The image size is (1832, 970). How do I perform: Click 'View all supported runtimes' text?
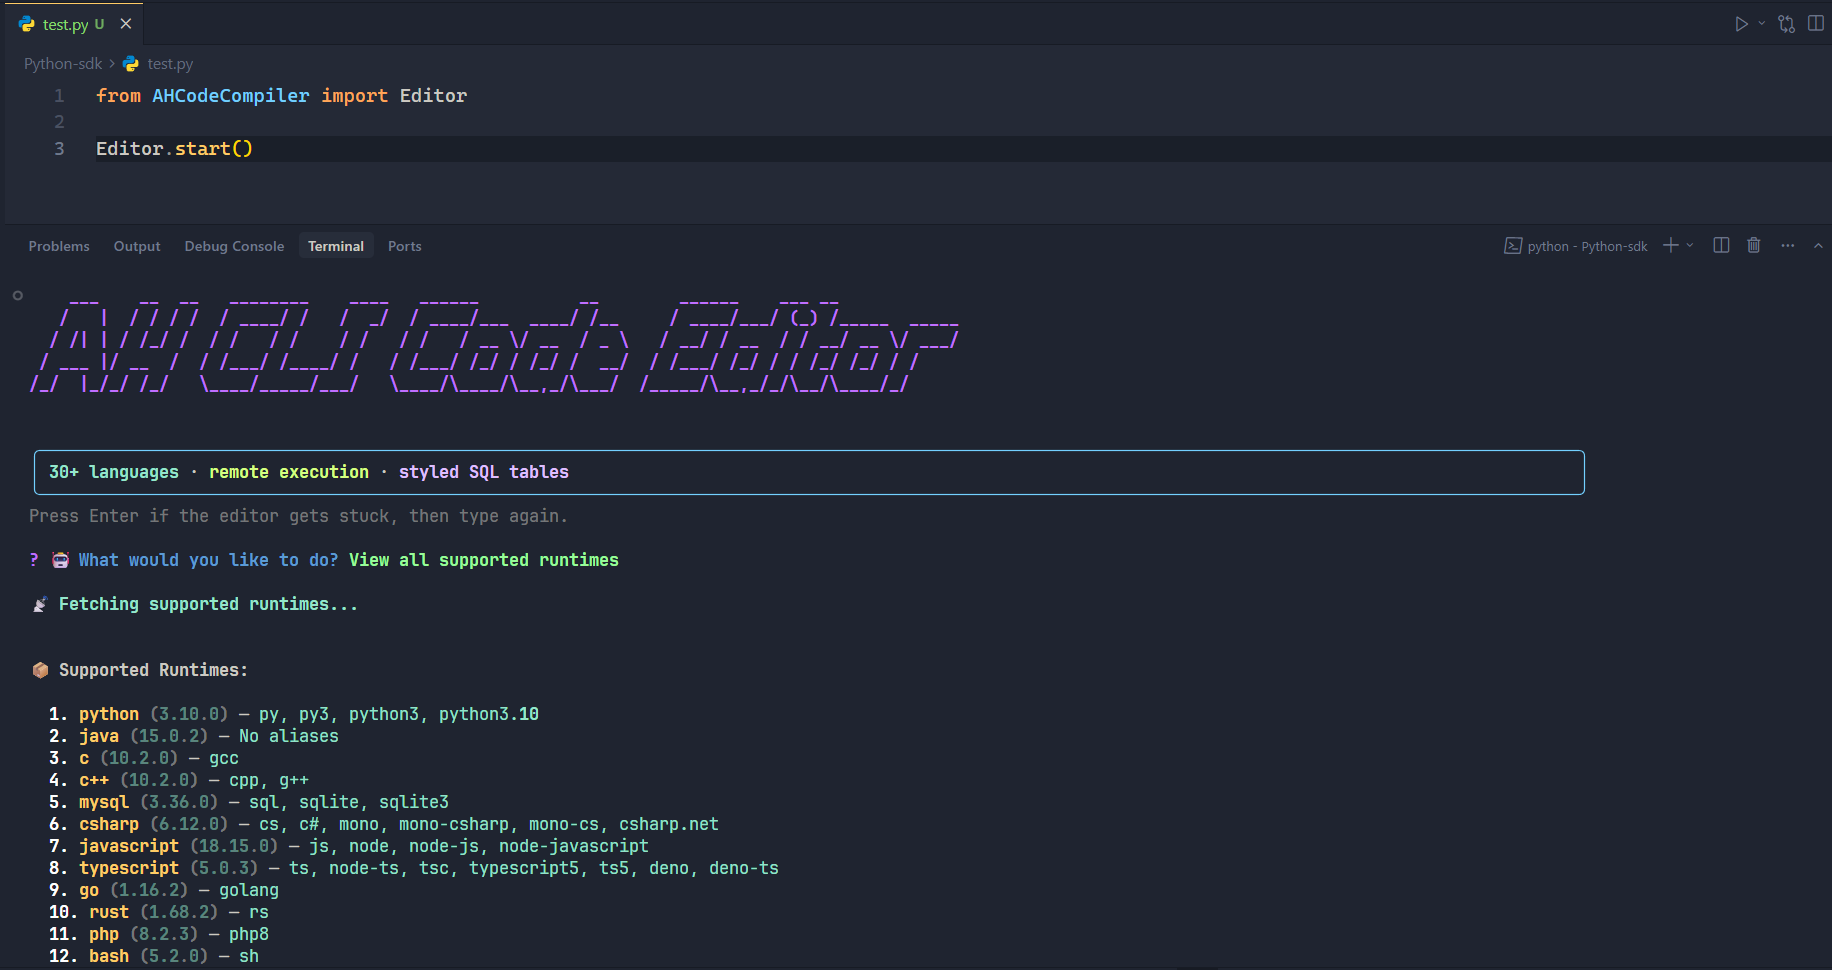(x=484, y=560)
